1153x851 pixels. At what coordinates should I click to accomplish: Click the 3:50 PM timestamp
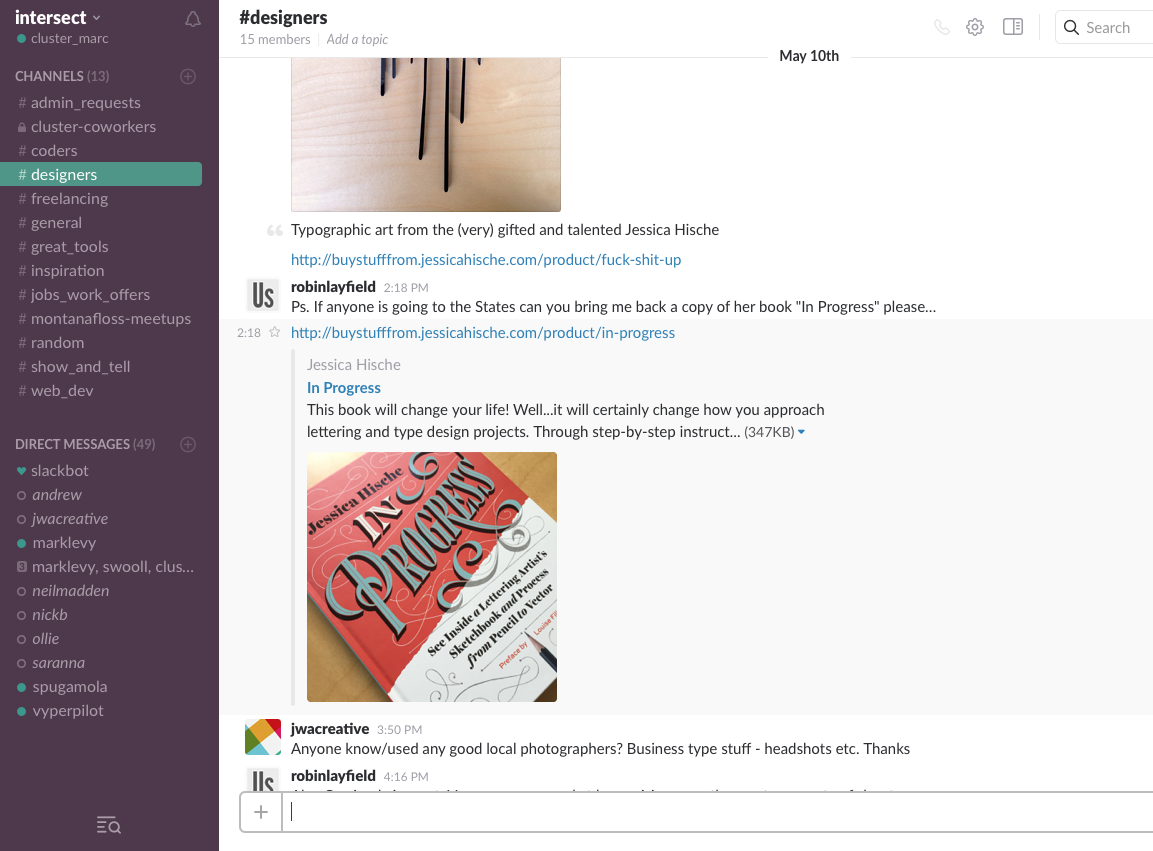[399, 730]
